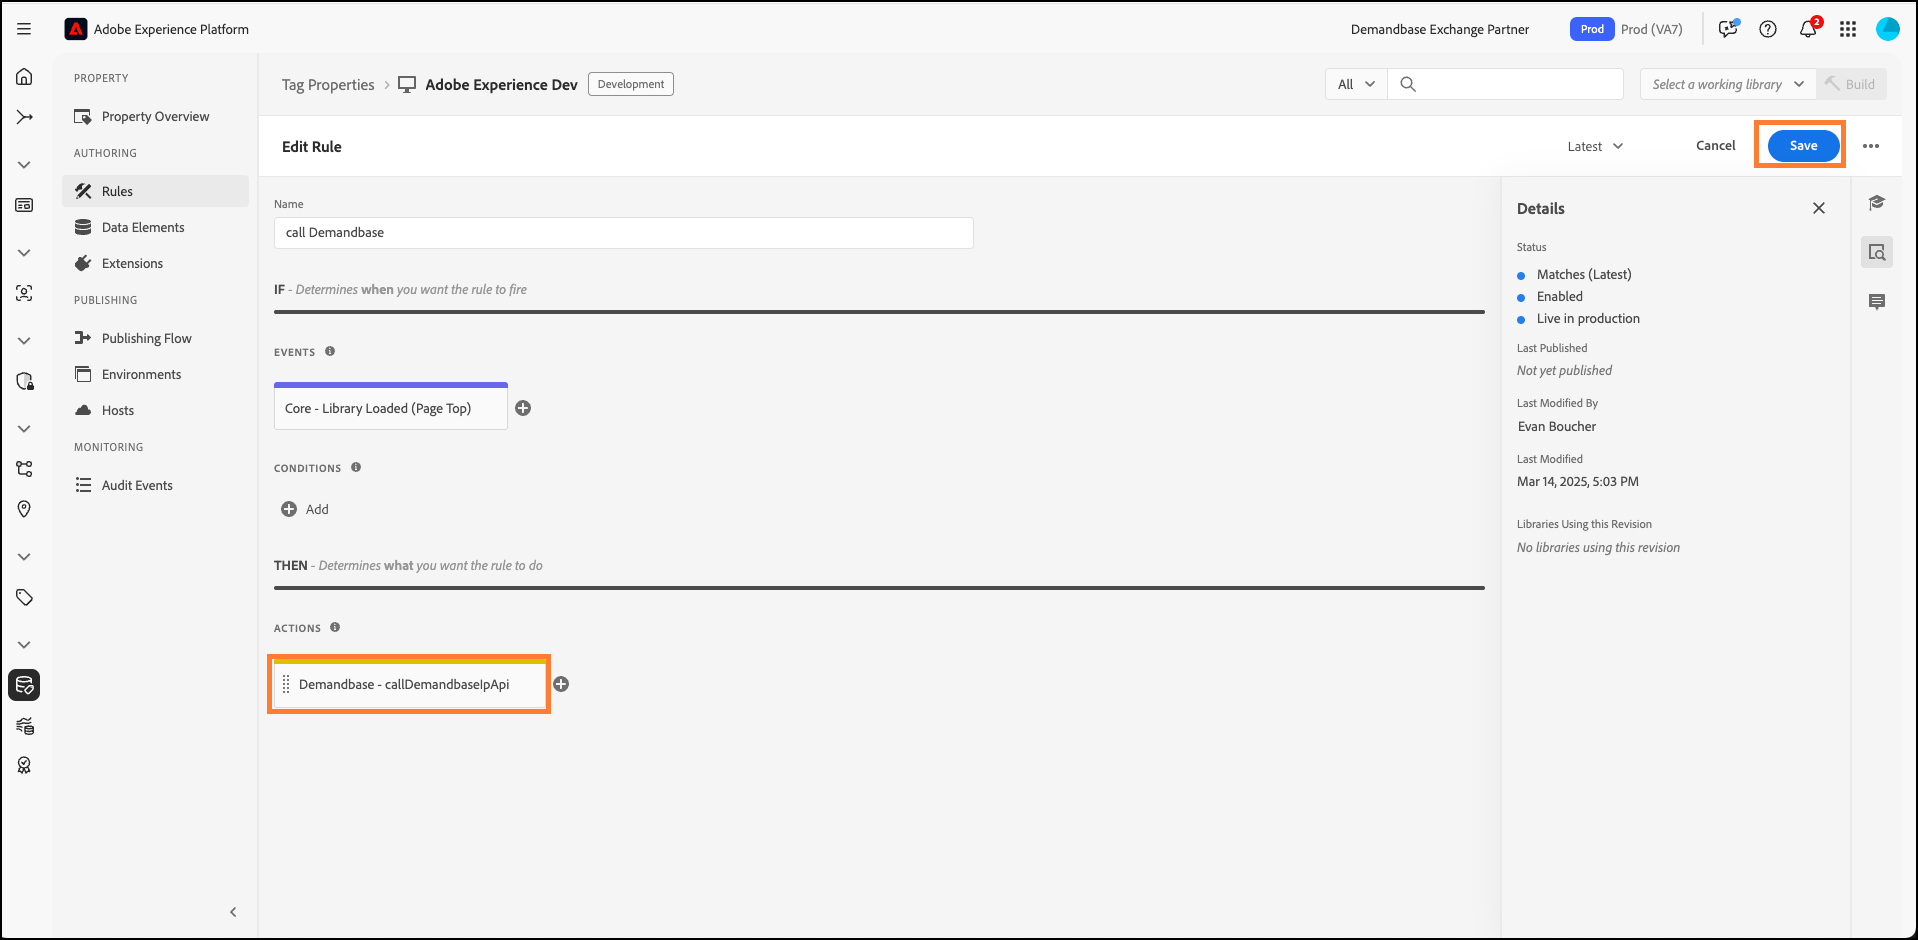
Task: Click the plus icon to add event
Action: pyautogui.click(x=523, y=408)
